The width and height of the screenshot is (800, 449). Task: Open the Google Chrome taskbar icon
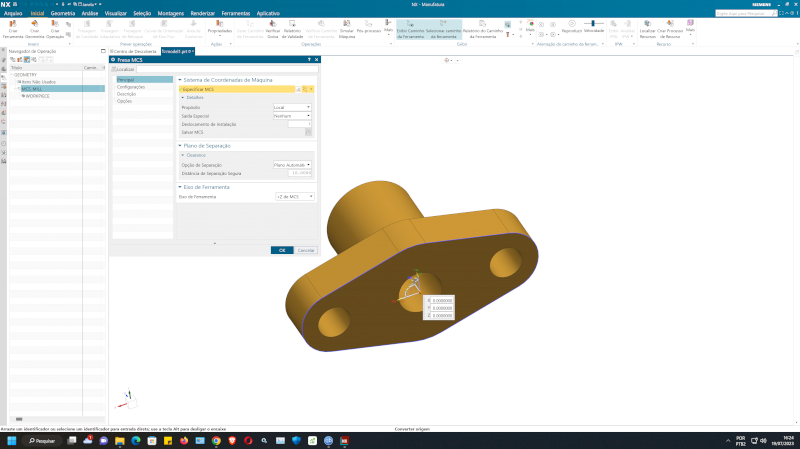click(x=216, y=440)
